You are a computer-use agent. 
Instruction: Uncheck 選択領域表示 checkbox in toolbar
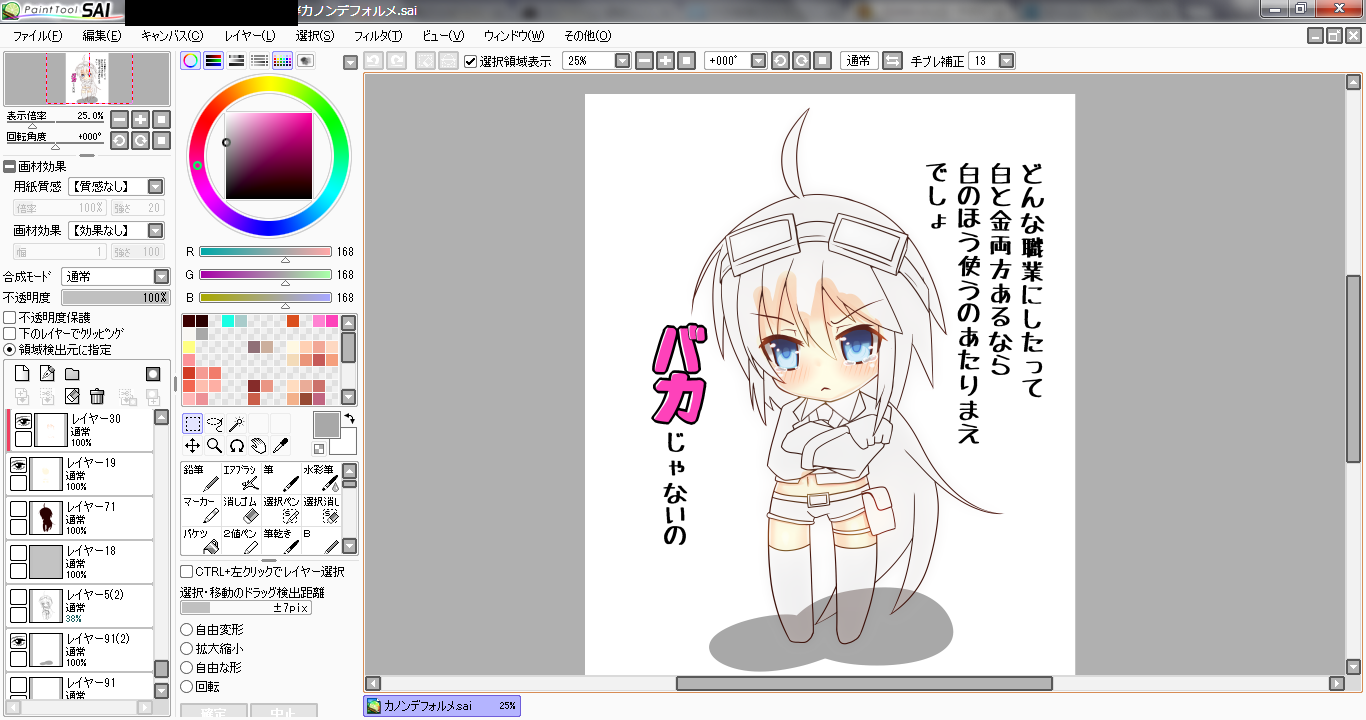coord(470,61)
